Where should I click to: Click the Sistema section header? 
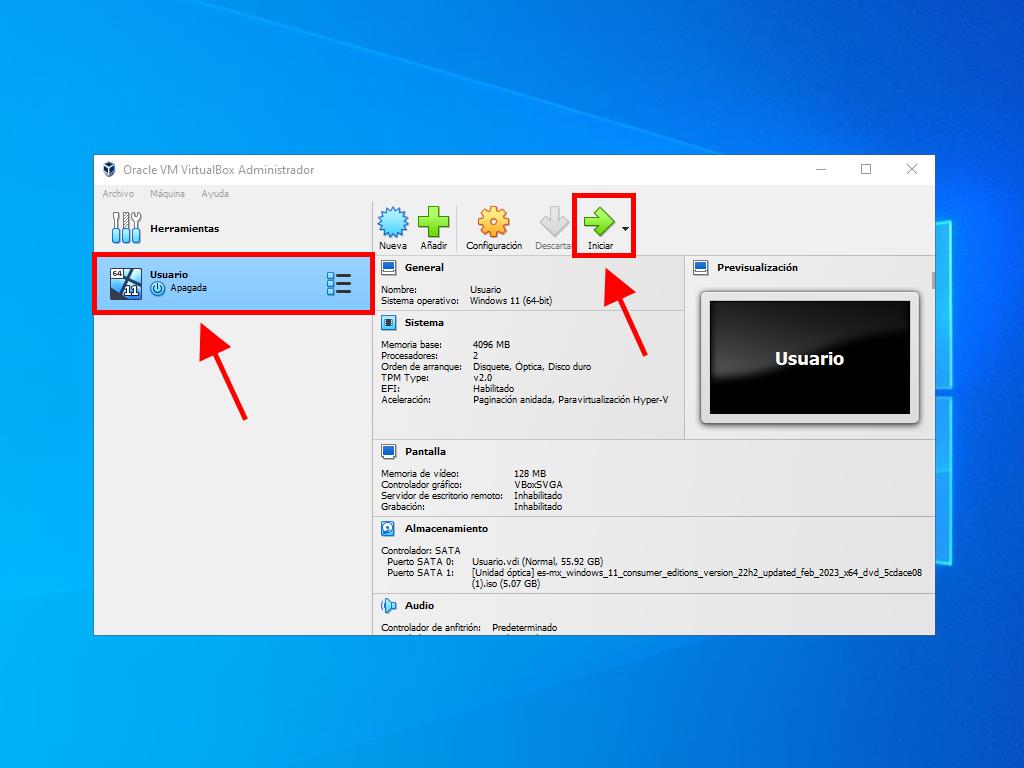424,323
